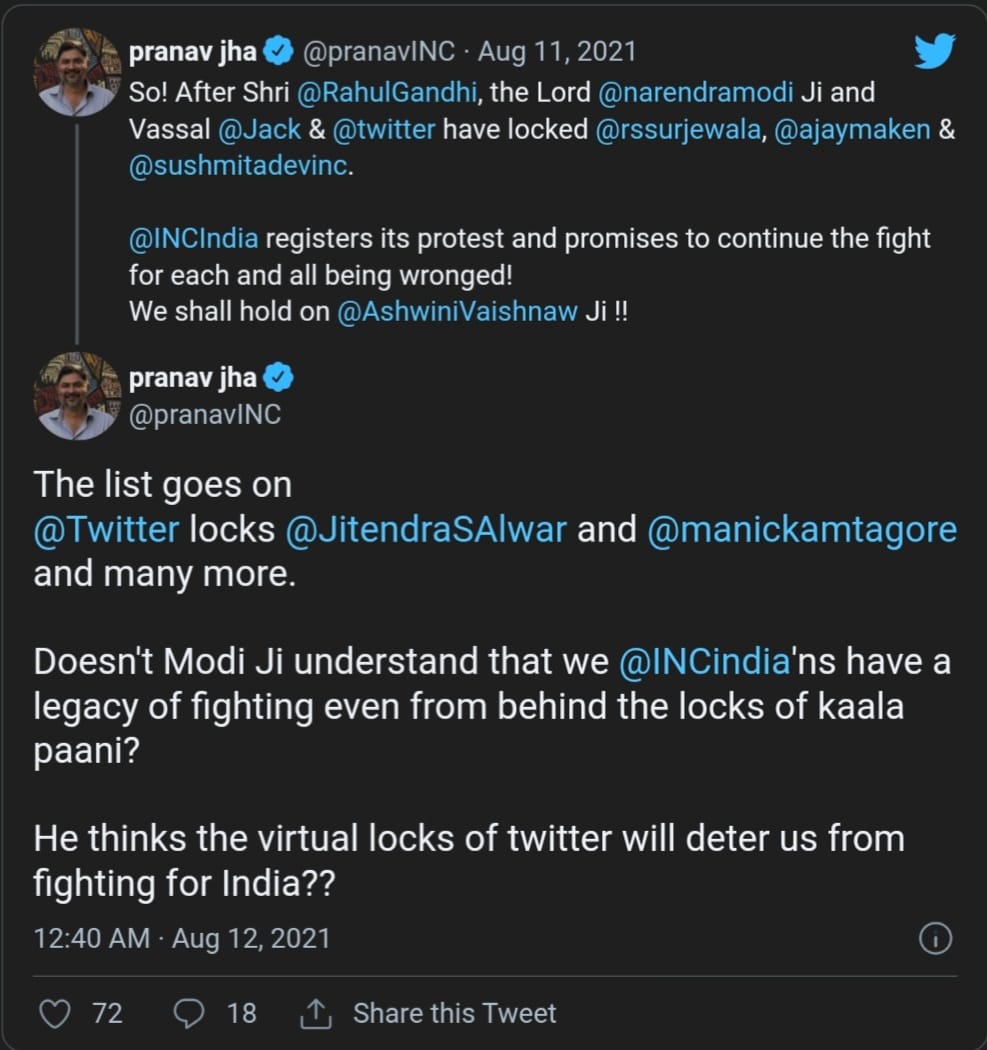Viewport: 987px width, 1050px height.
Task: Open the tweet info circle icon
Action: pyautogui.click(x=934, y=939)
